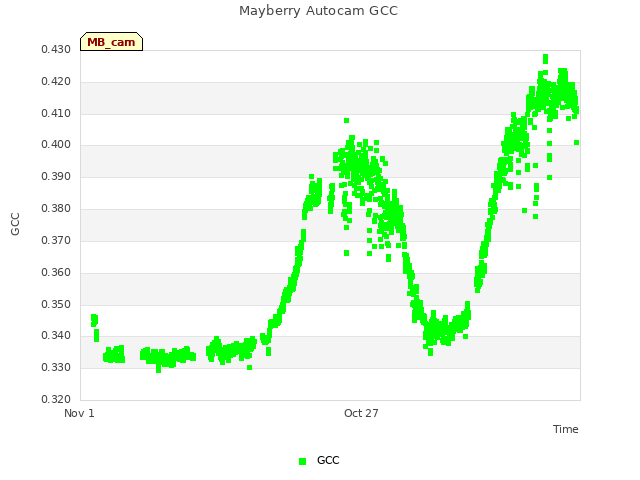
Task: Click the 0.390 y-axis value
Action: pos(56,177)
